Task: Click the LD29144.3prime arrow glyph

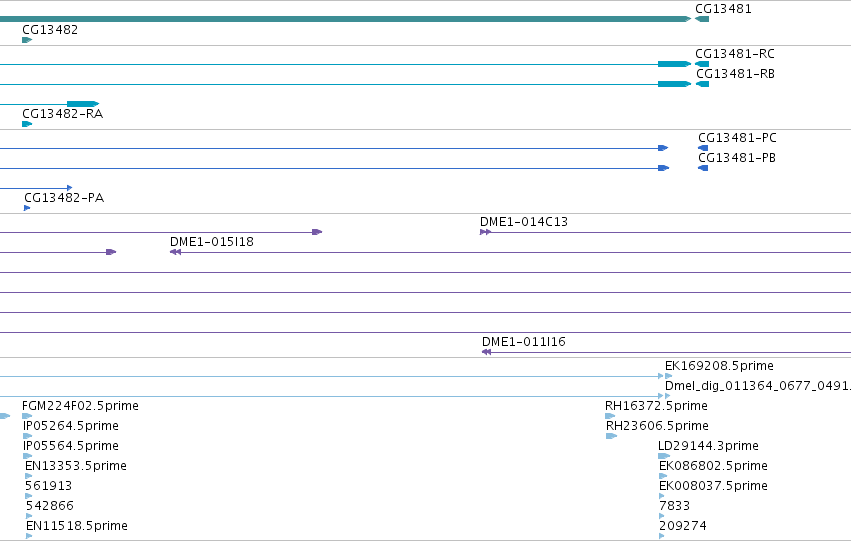Action: [x=664, y=456]
